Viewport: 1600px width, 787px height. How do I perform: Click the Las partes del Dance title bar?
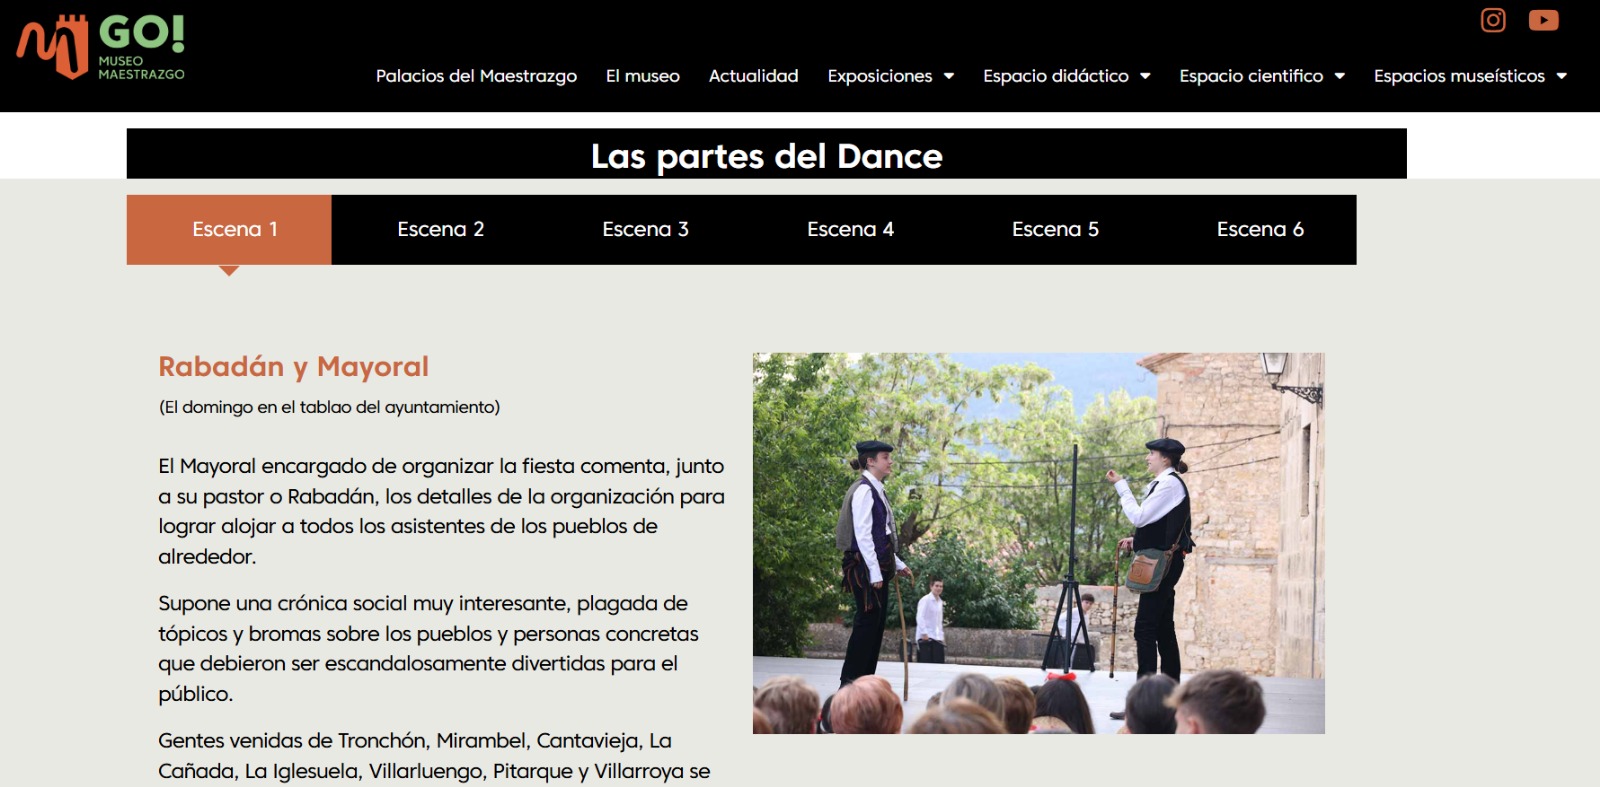click(x=766, y=156)
